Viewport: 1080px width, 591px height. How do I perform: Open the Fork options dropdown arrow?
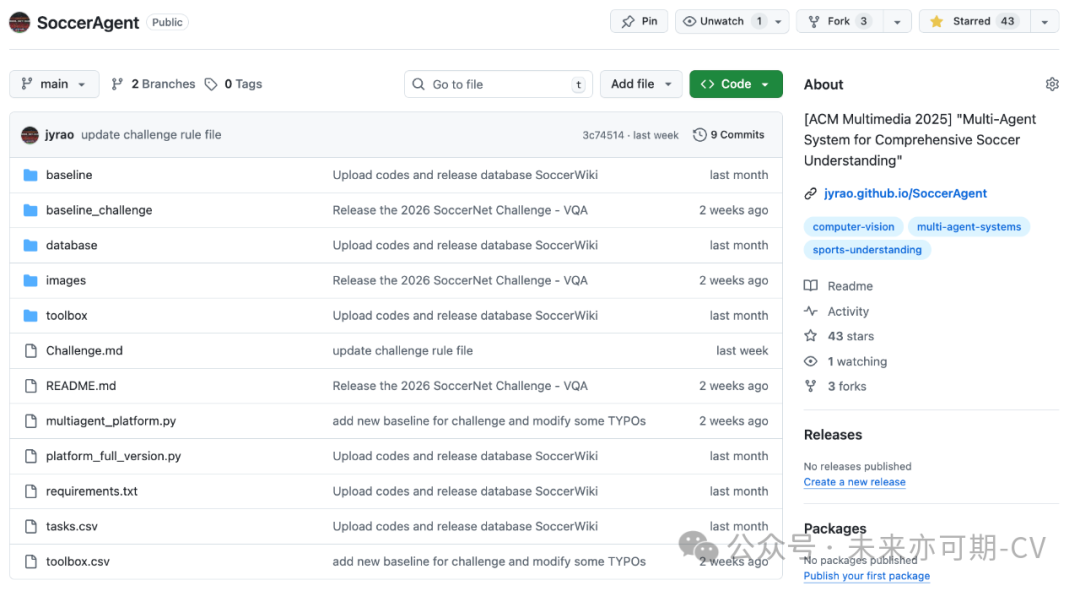[x=897, y=21]
